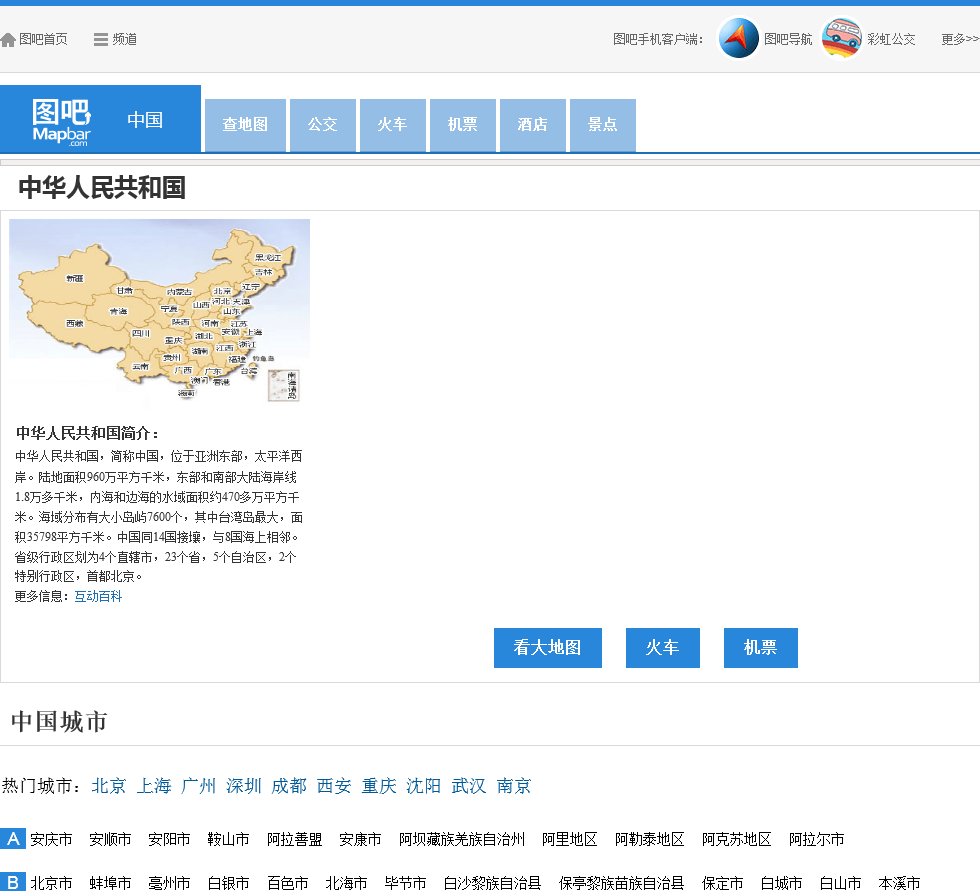This screenshot has height=891, width=980.
Task: Open hot city 上海
Action: 154,786
